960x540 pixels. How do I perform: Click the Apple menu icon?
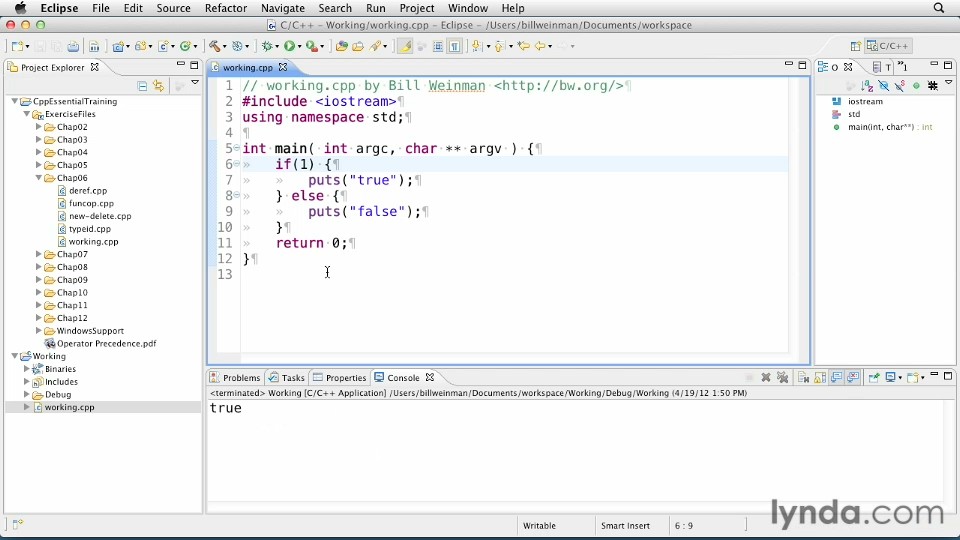pyautogui.click(x=20, y=8)
